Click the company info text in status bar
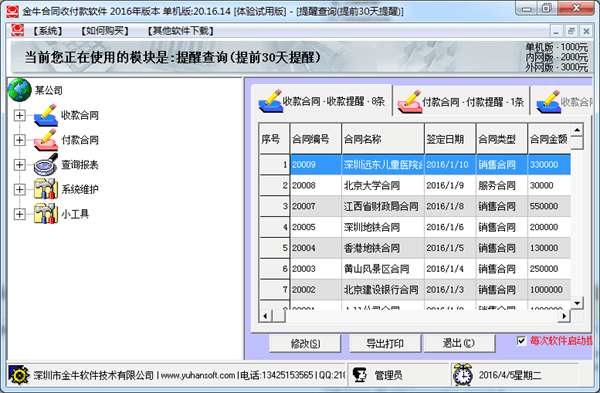 click(x=189, y=375)
